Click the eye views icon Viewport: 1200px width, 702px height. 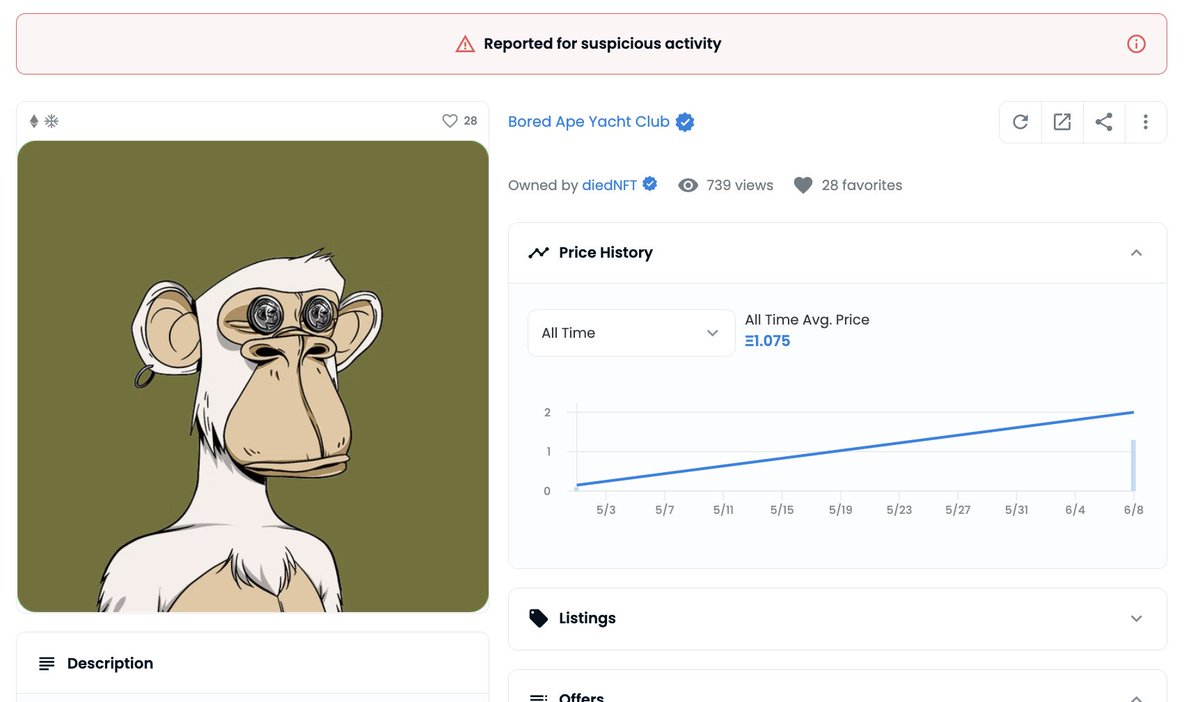pyautogui.click(x=688, y=185)
